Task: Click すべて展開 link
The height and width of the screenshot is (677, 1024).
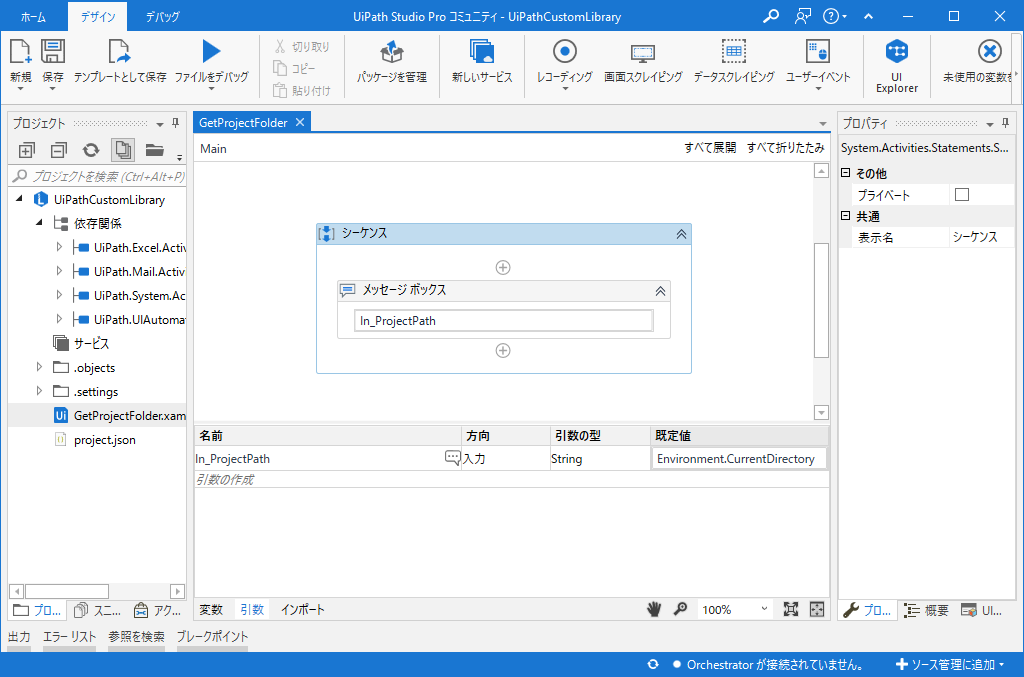Action: point(710,148)
